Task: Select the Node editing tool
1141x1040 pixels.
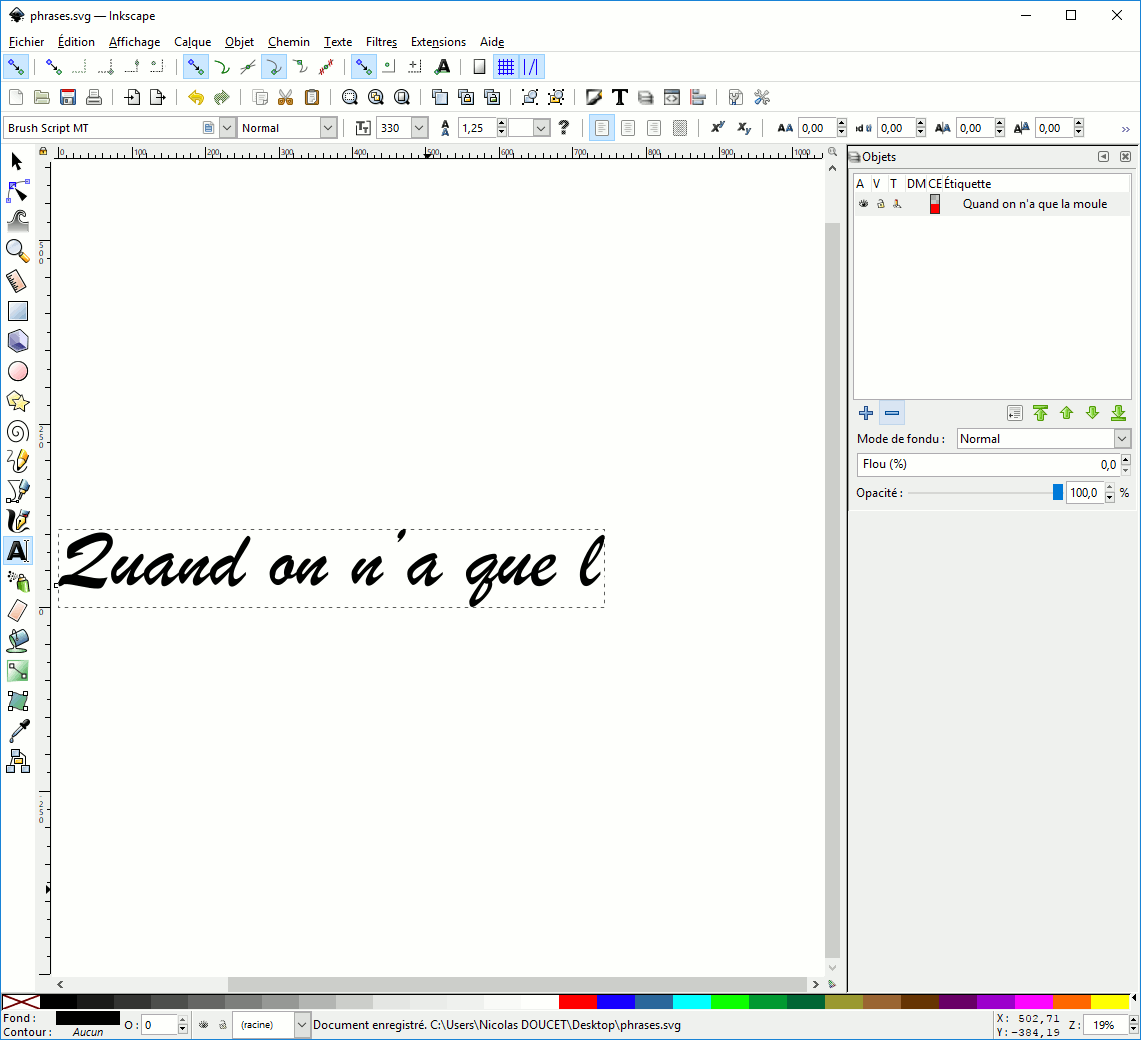Action: pyautogui.click(x=17, y=191)
